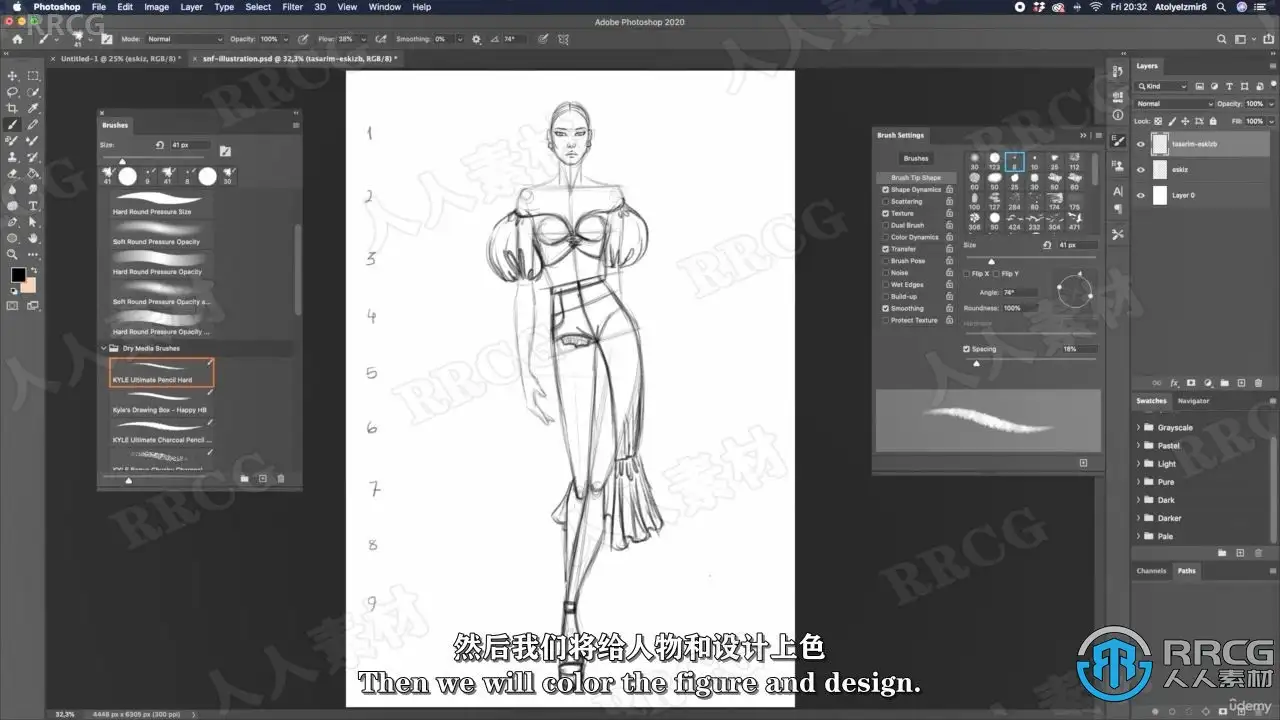The image size is (1280, 720).
Task: Open the Layer menu
Action: coord(191,7)
